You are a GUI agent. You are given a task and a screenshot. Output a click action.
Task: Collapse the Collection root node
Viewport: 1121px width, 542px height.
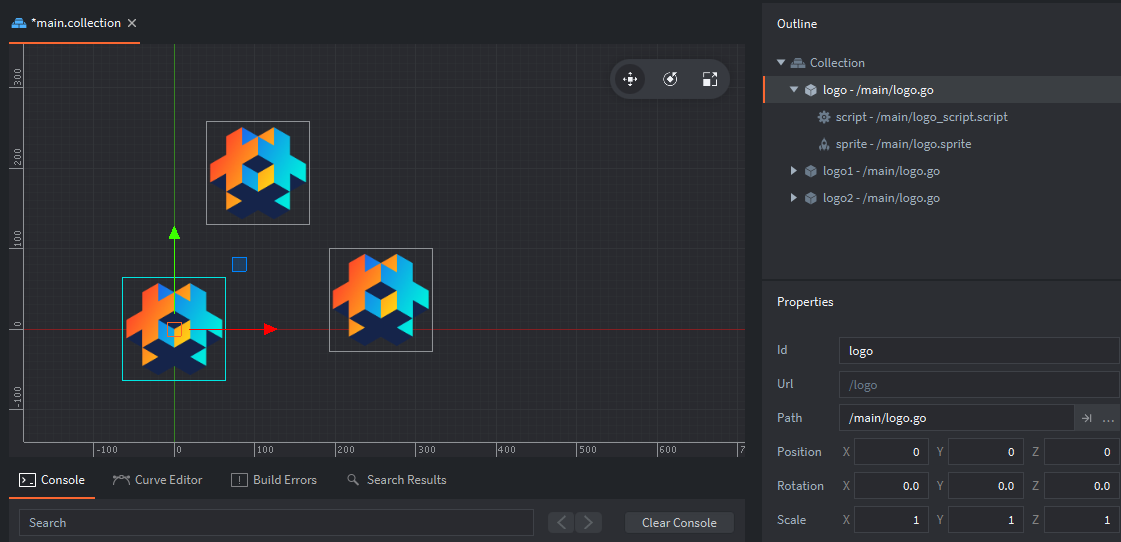coord(781,63)
